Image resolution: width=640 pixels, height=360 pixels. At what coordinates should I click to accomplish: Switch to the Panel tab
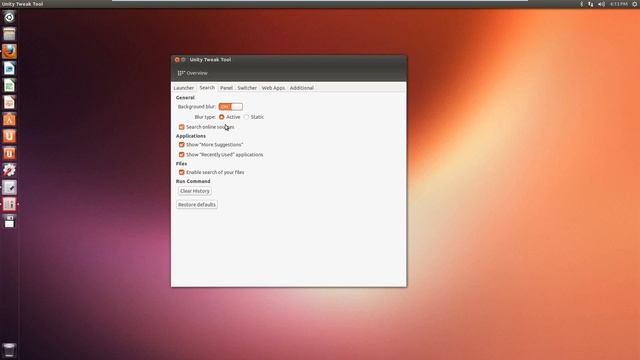point(226,88)
